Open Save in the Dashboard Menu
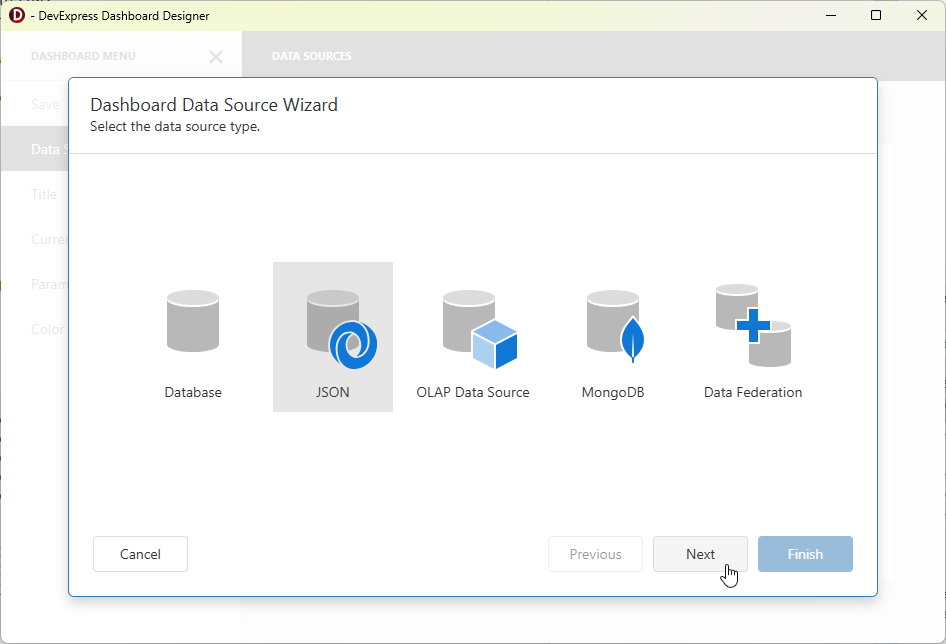The width and height of the screenshot is (946, 644). pos(46,104)
